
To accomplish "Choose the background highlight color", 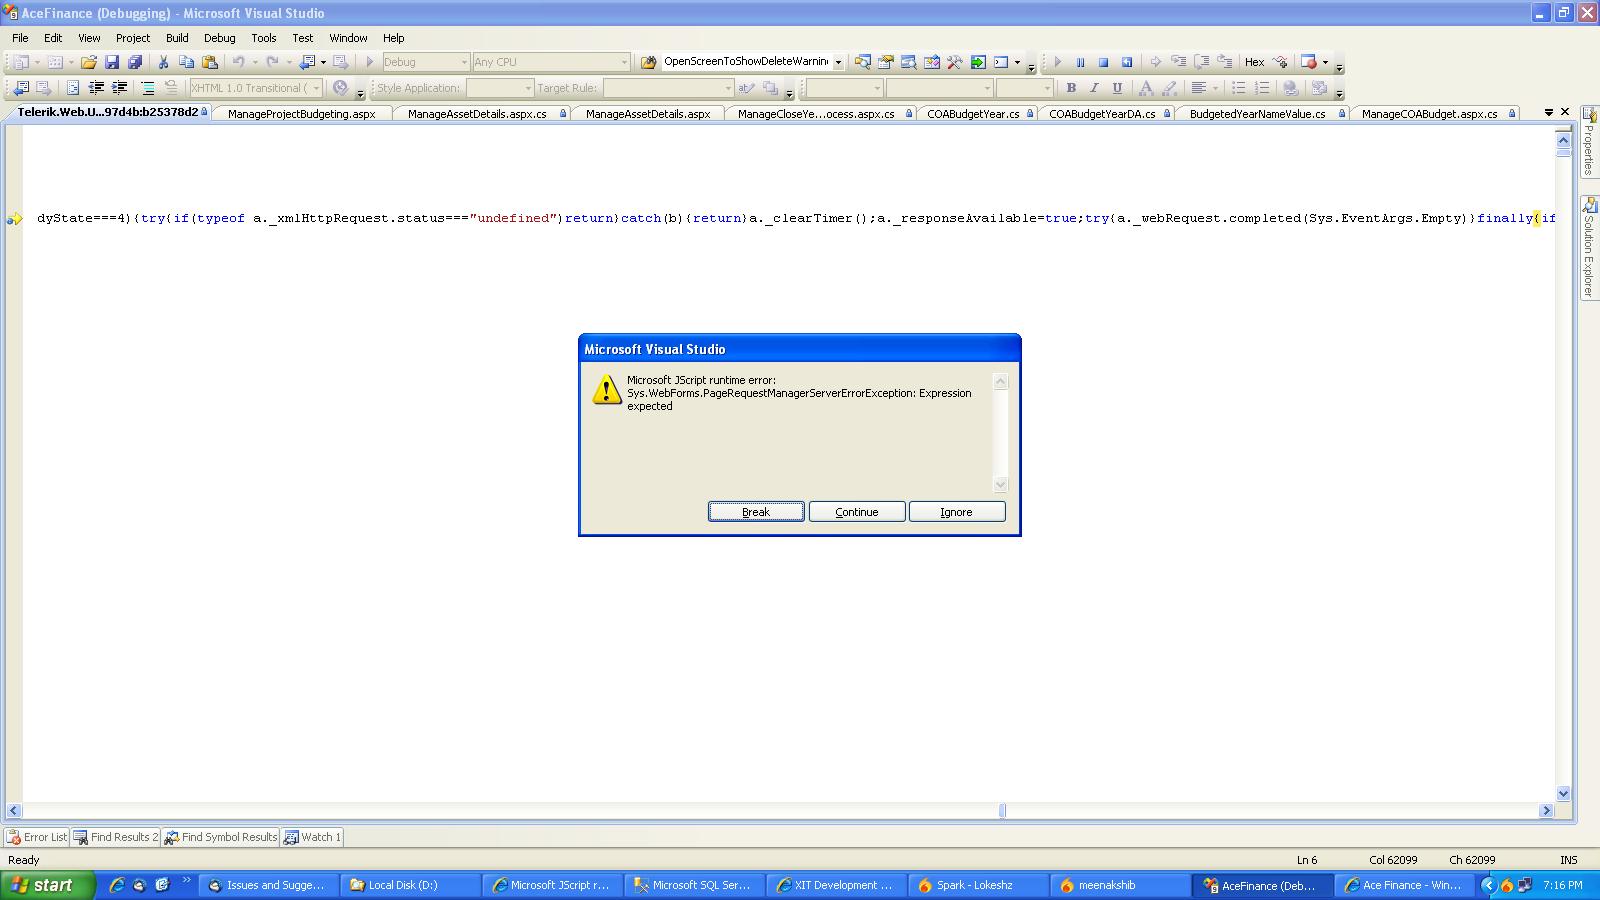I will (x=1169, y=88).
